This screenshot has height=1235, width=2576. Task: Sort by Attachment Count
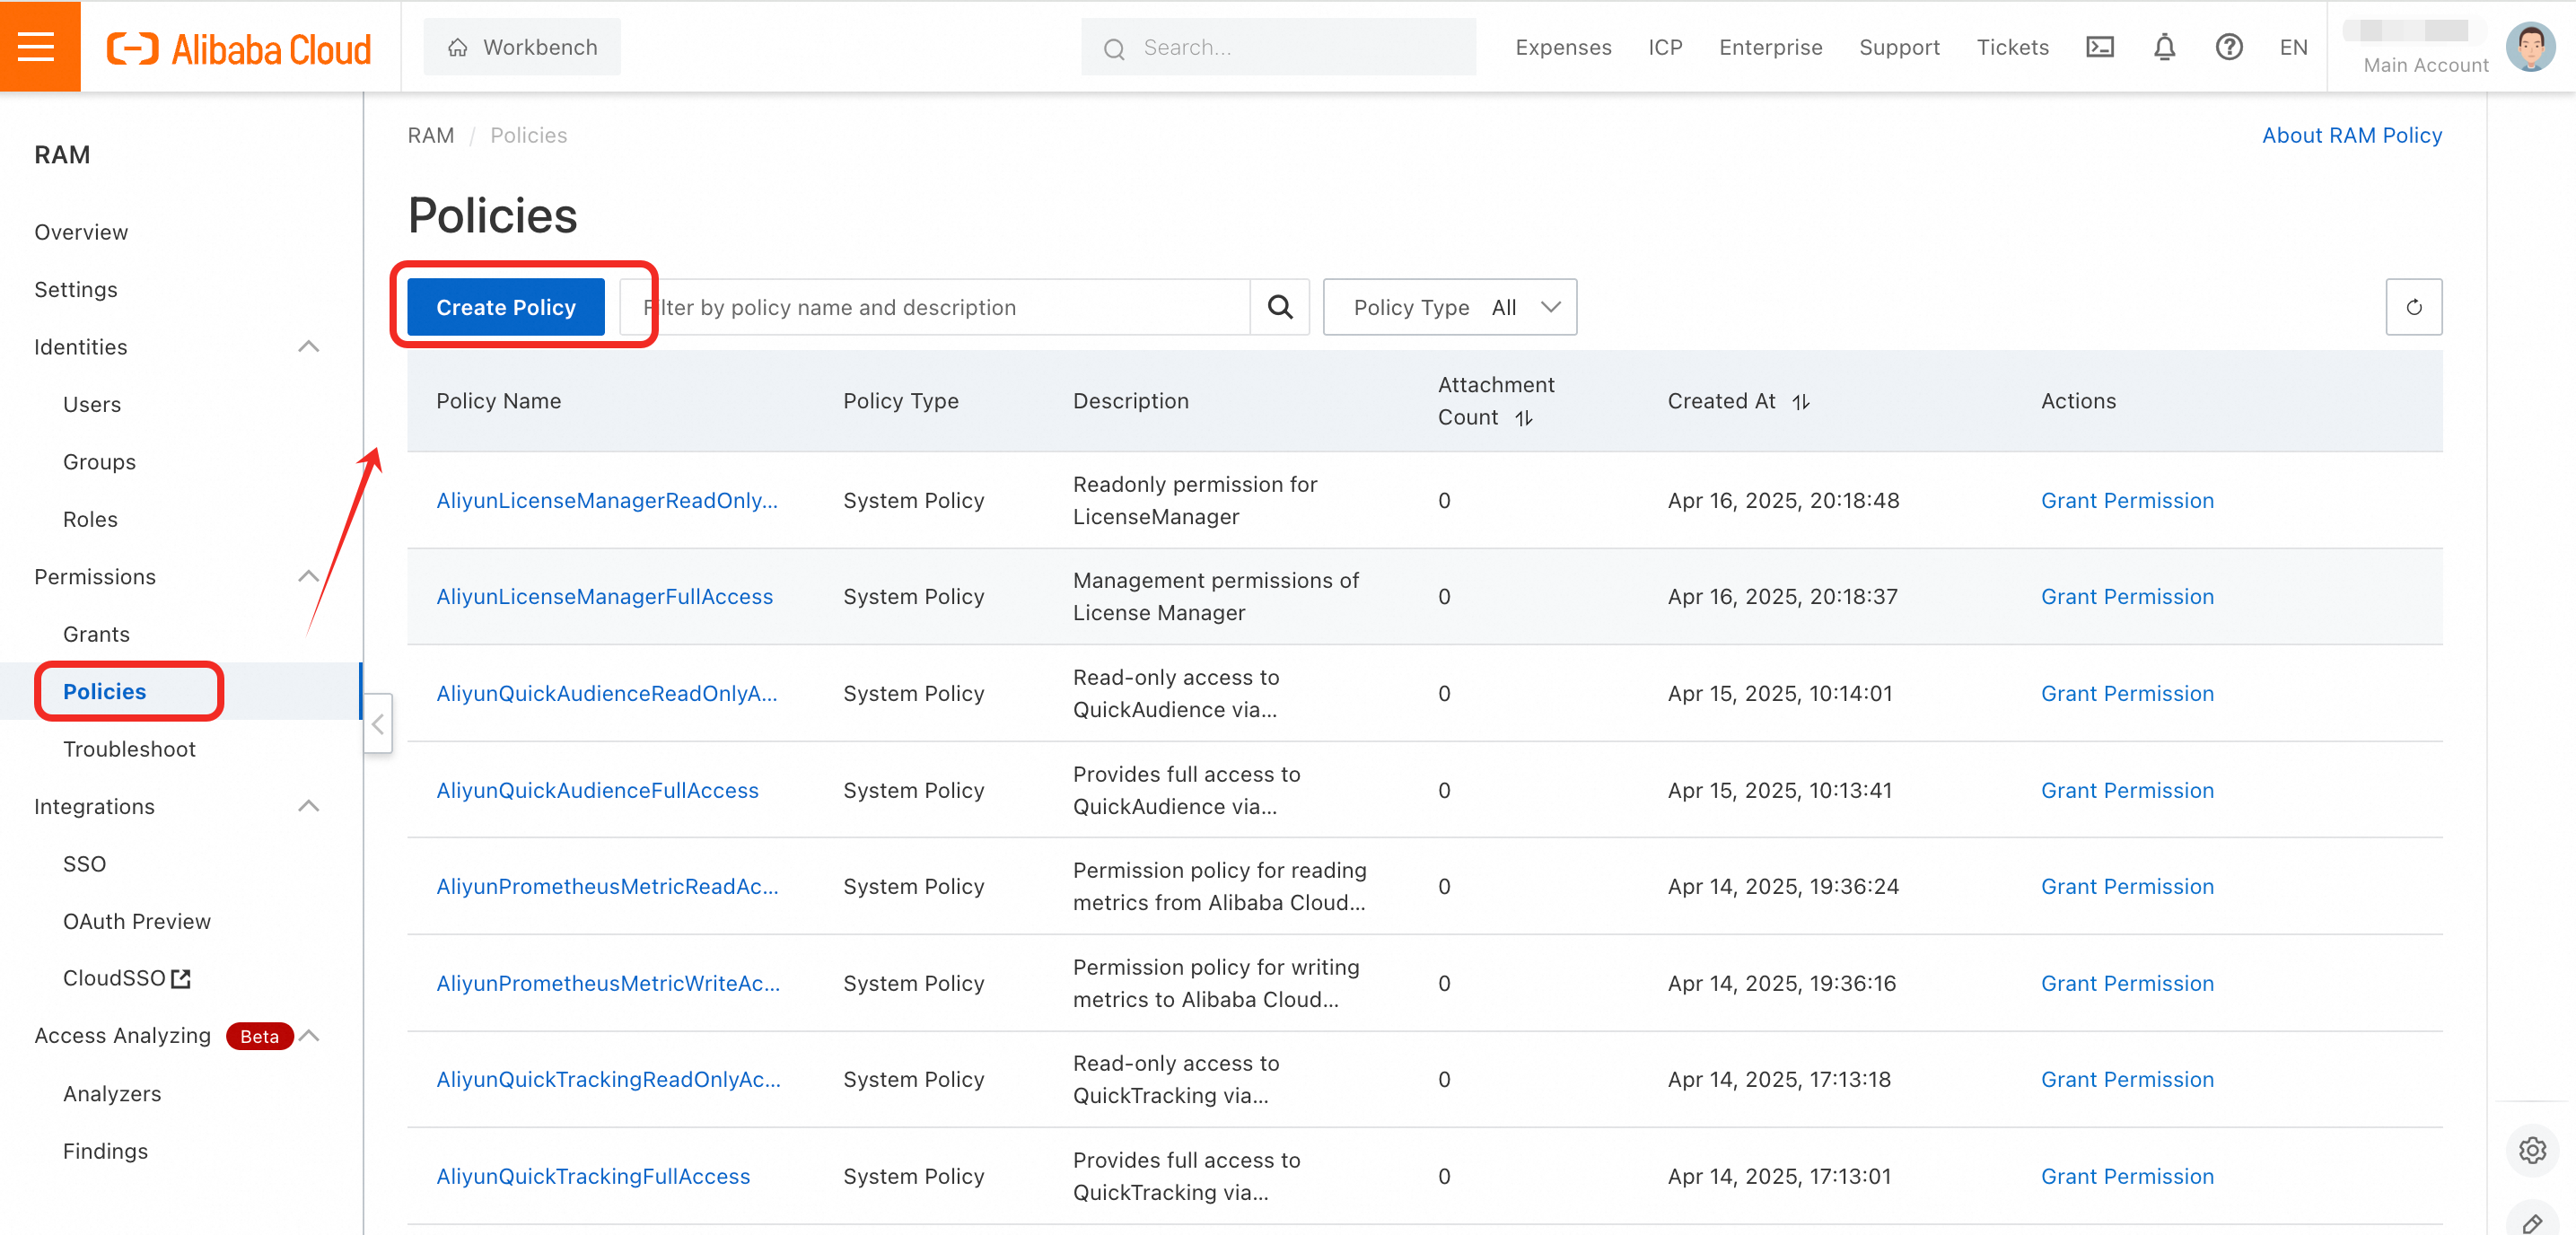[1523, 418]
